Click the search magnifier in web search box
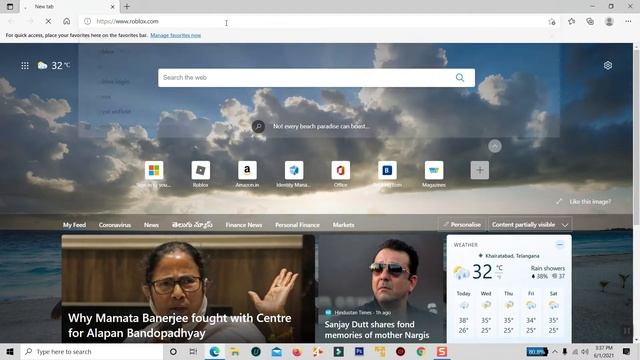640x360 pixels. click(x=460, y=78)
